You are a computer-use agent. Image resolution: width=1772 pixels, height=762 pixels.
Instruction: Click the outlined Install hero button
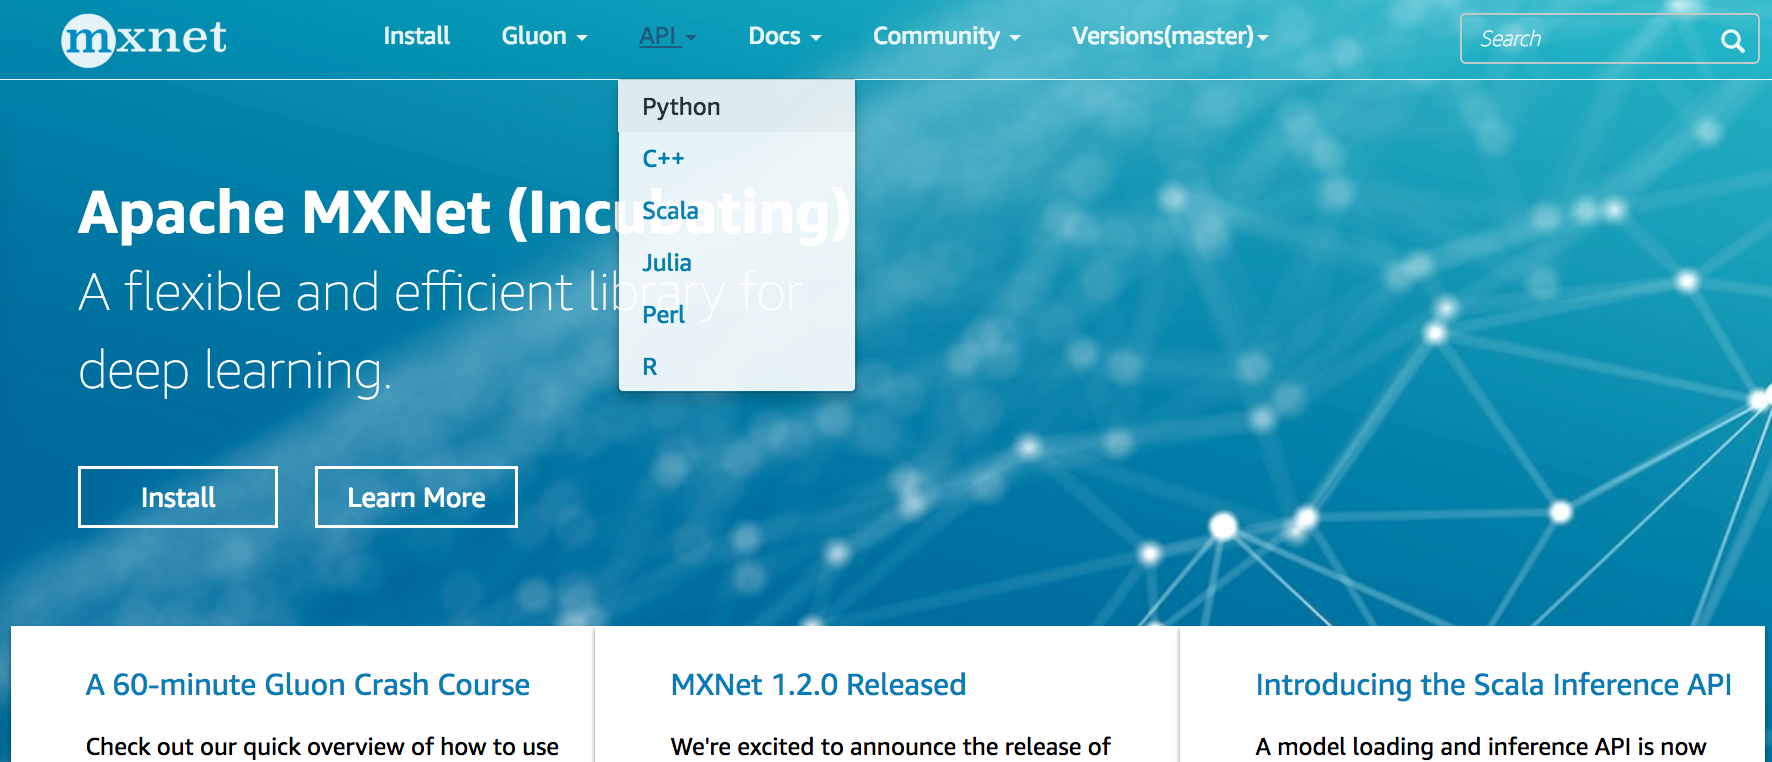coord(178,497)
